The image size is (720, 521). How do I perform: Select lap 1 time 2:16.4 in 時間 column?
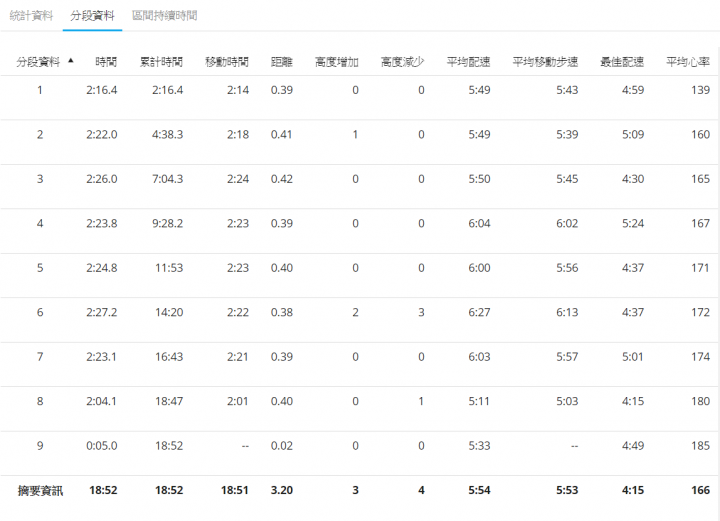pyautogui.click(x=101, y=90)
